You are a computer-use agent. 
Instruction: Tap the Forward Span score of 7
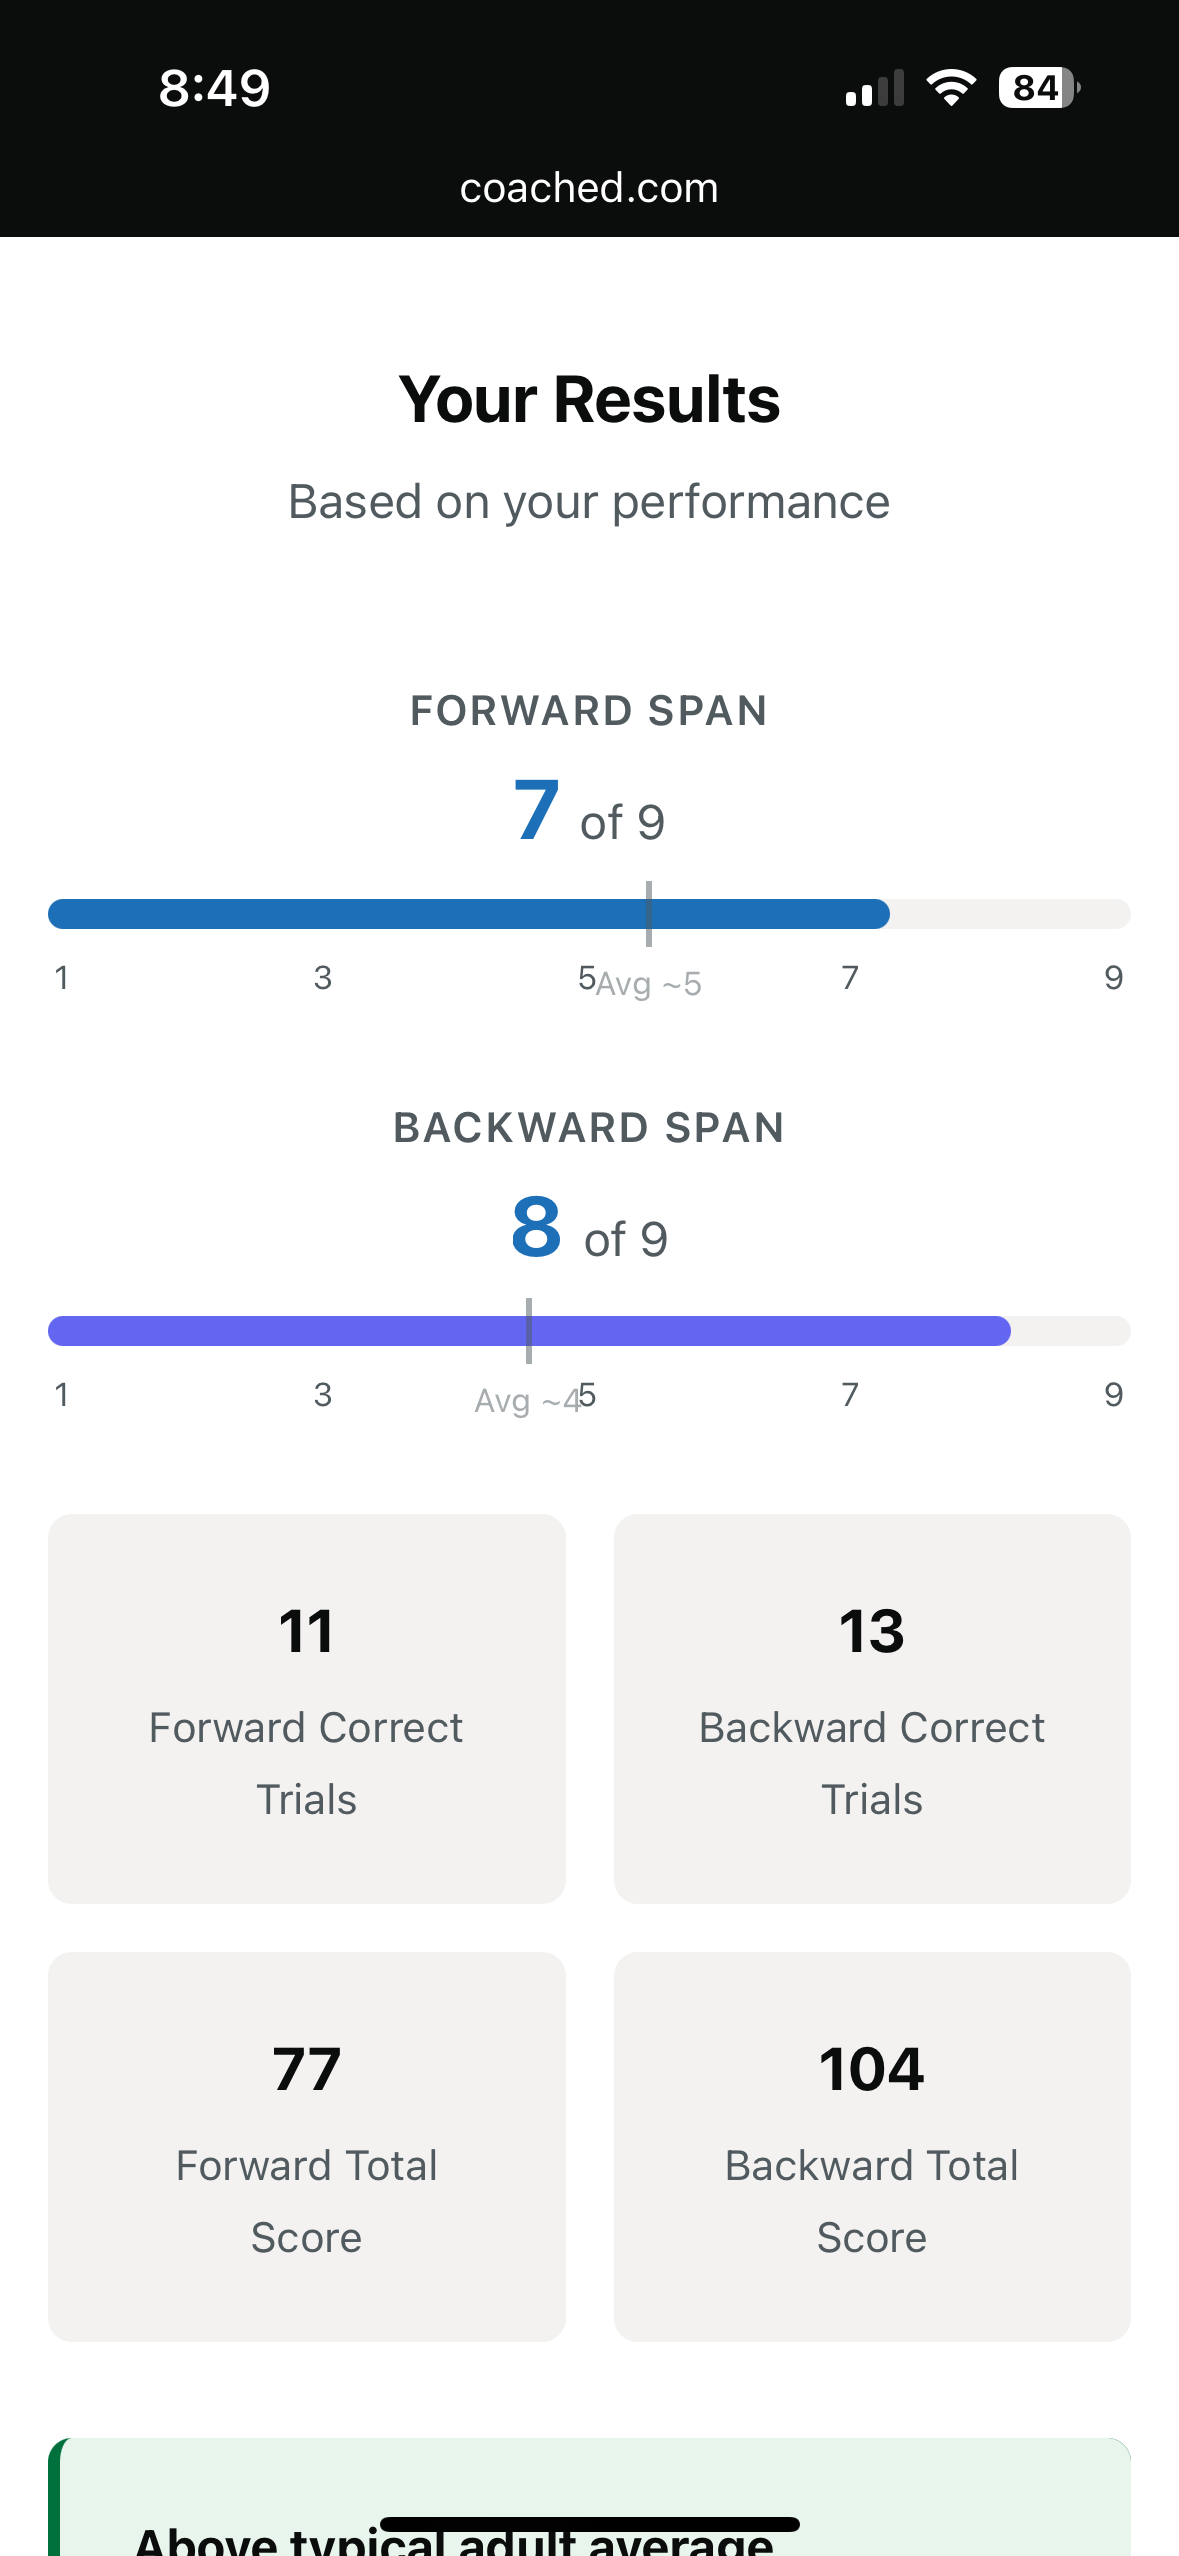pos(537,811)
